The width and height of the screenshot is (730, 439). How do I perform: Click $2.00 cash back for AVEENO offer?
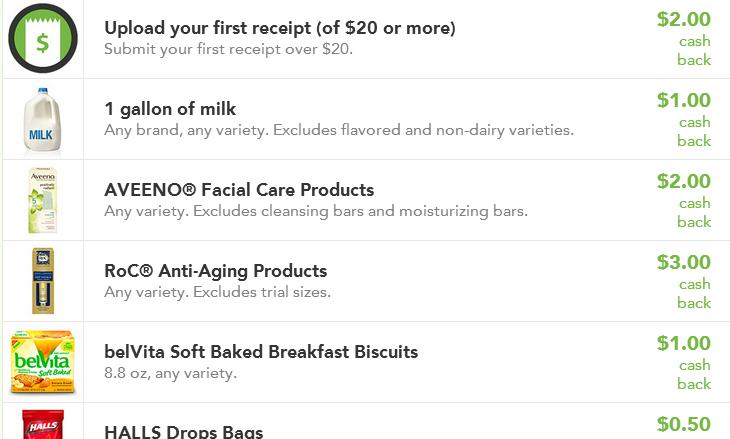684,201
